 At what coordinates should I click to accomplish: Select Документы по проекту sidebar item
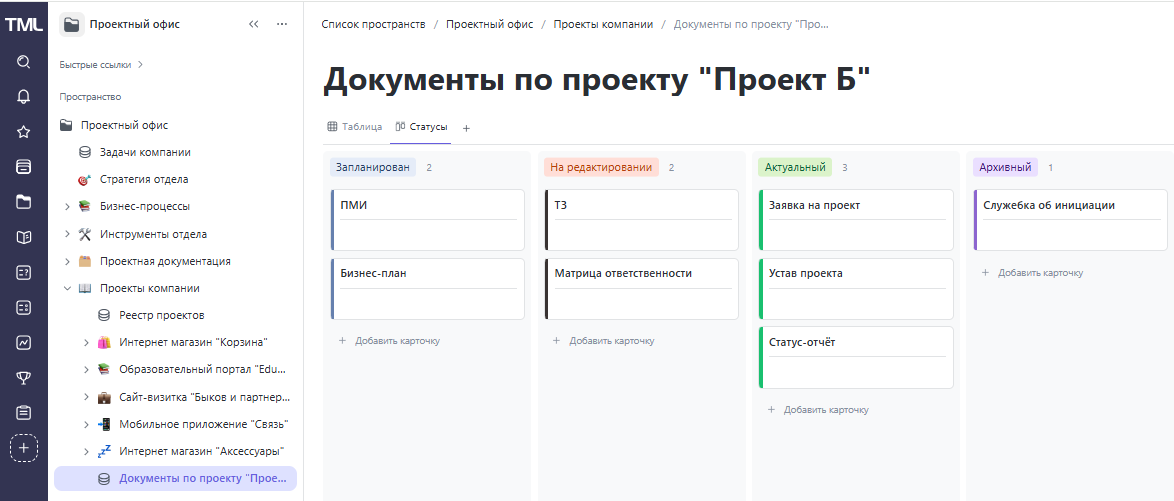175,479
